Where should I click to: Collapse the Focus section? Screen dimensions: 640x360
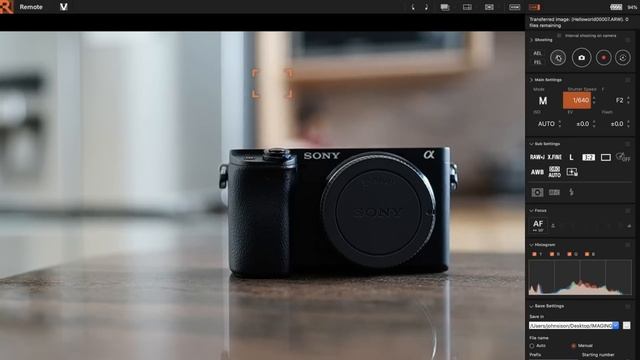531,211
